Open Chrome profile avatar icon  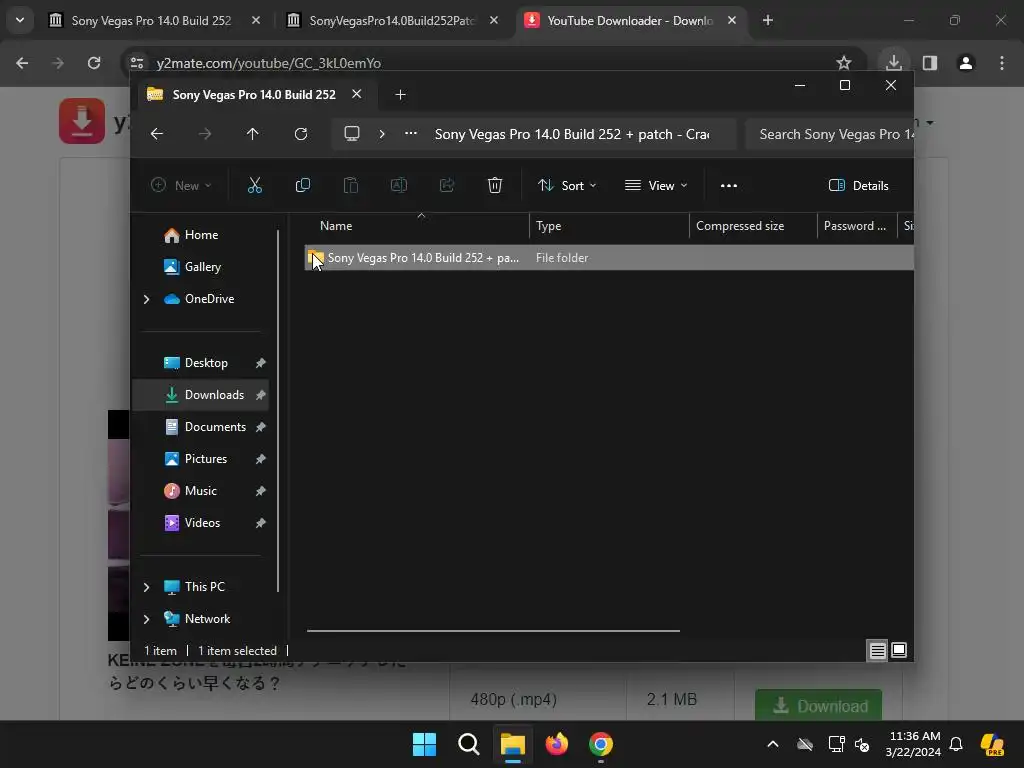[x=966, y=63]
